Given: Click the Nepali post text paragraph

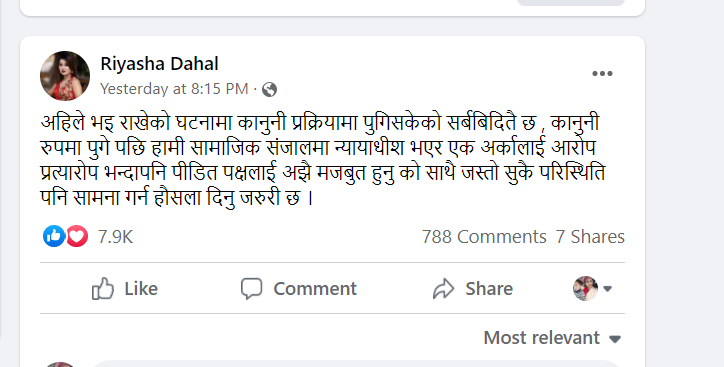Looking at the screenshot, I should (323, 160).
